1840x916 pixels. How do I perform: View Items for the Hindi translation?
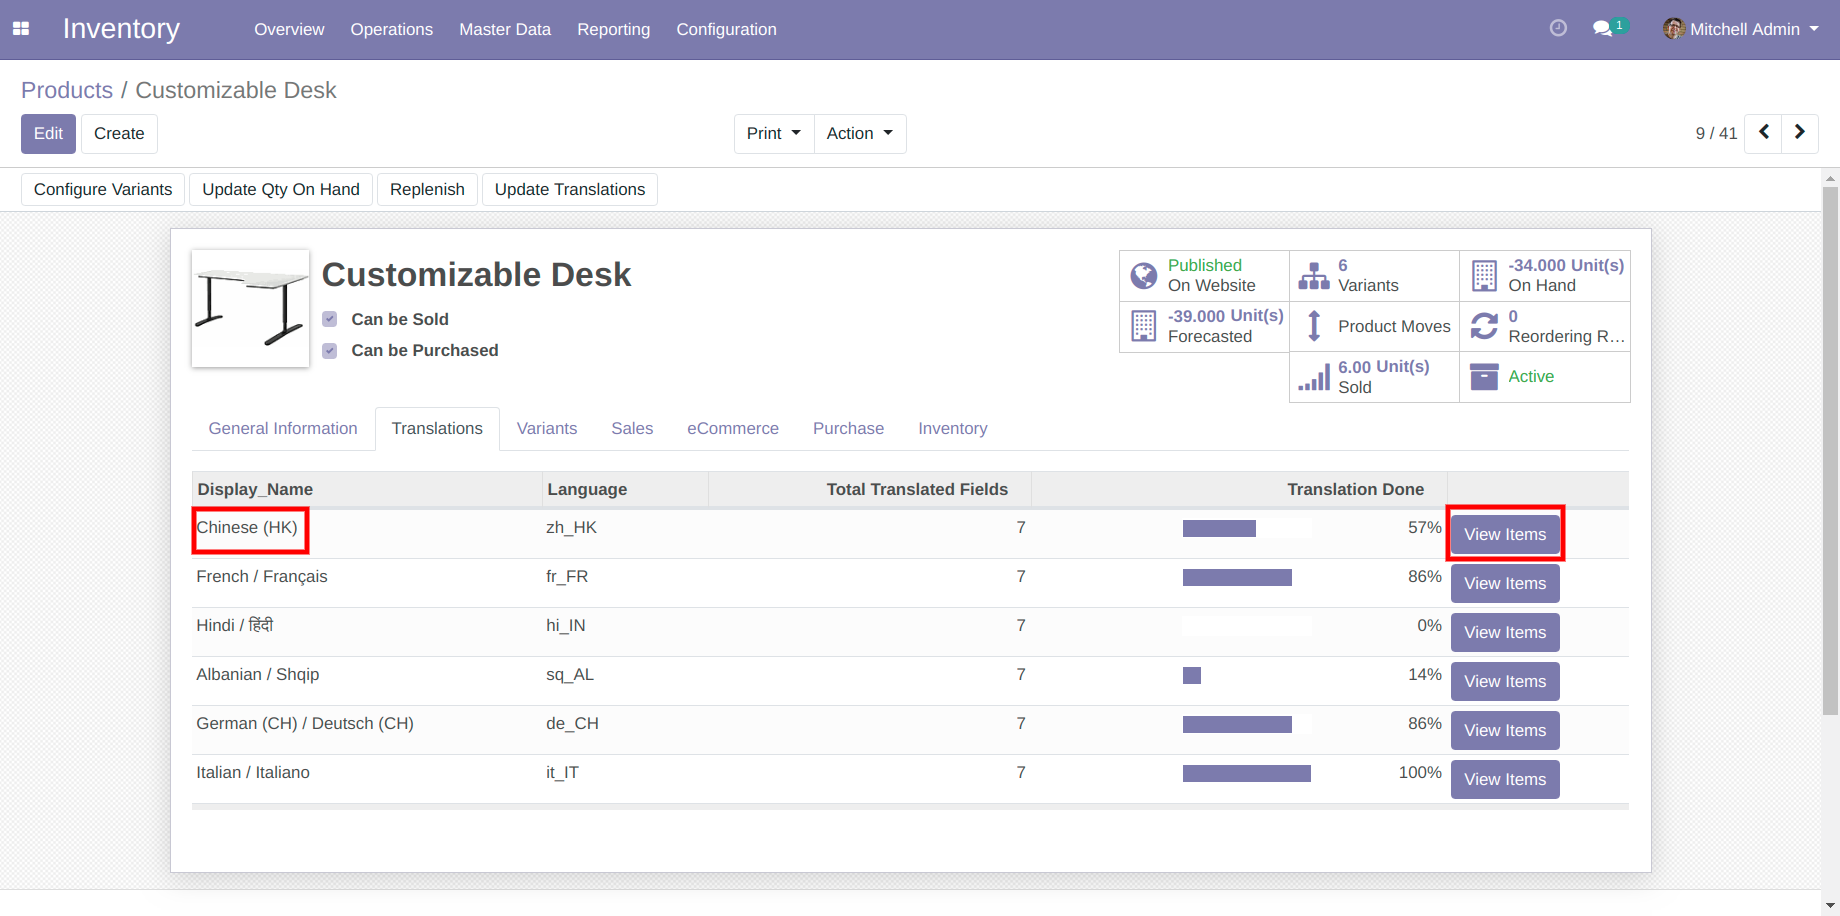click(x=1505, y=633)
